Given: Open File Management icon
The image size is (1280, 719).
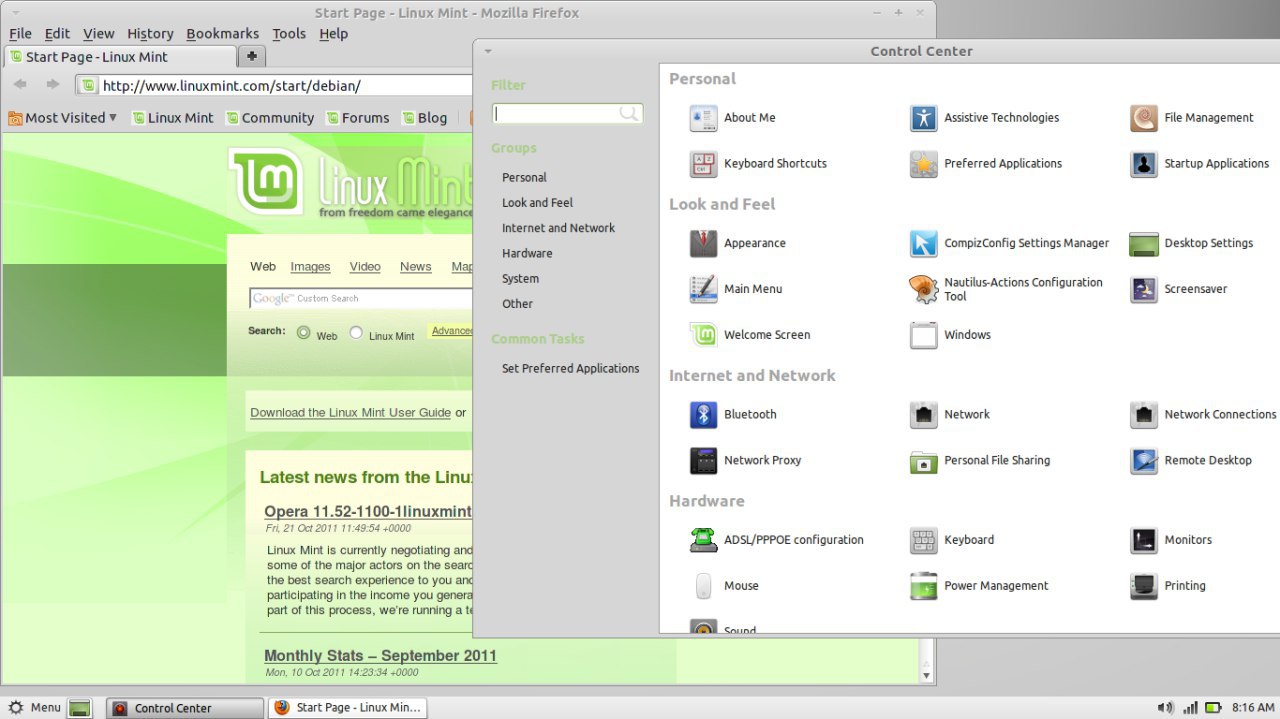Looking at the screenshot, I should pyautogui.click(x=1143, y=118).
